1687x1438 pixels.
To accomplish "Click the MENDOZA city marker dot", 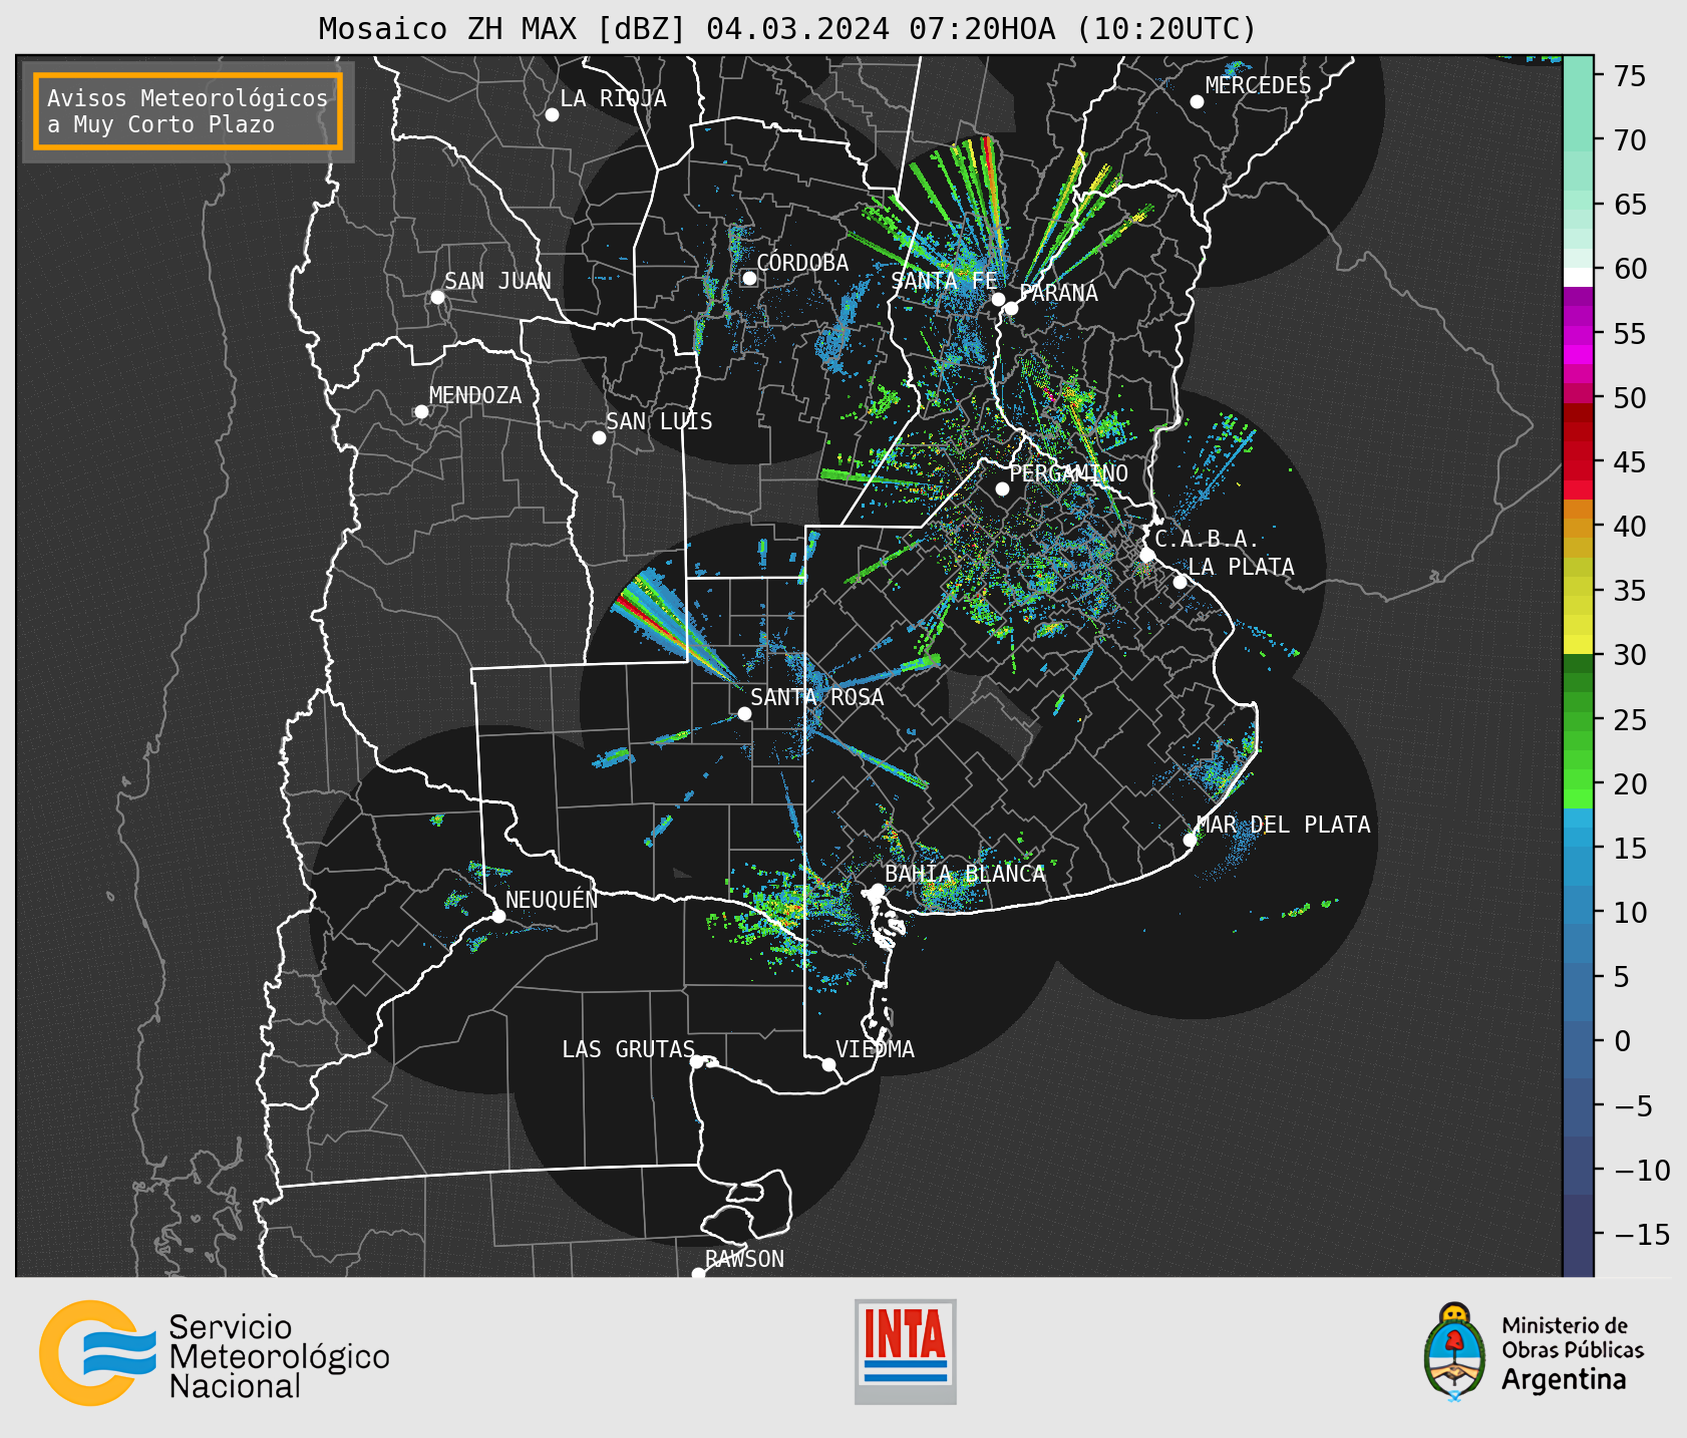I will (x=422, y=412).
